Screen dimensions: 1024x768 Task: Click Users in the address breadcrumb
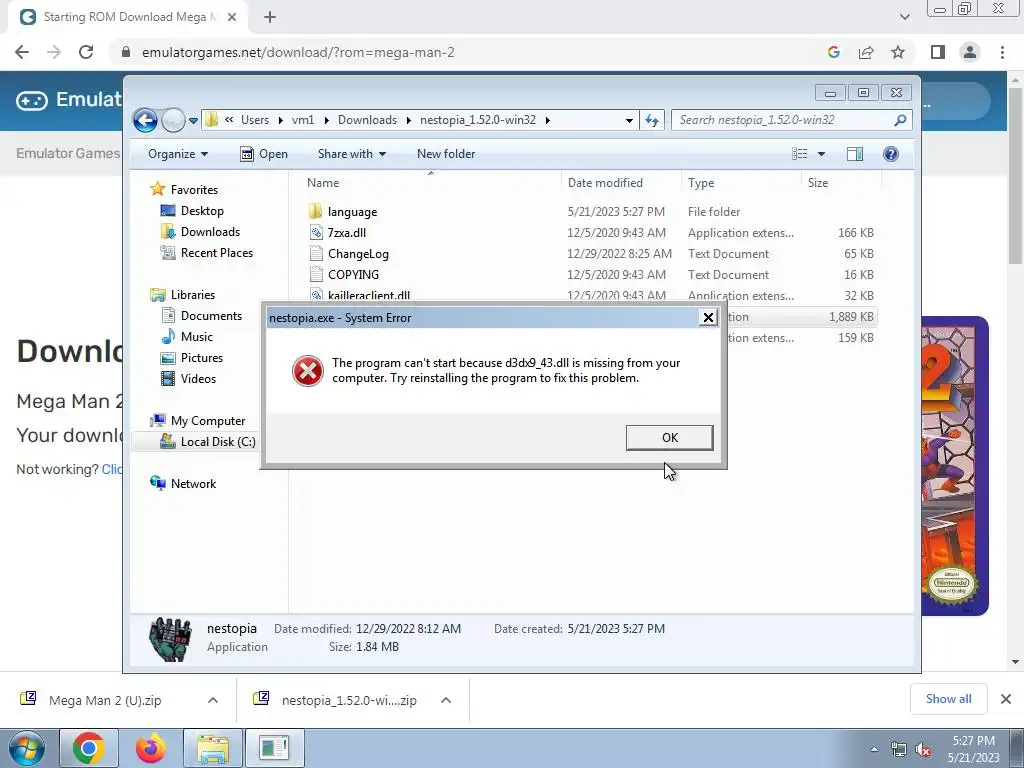point(255,120)
